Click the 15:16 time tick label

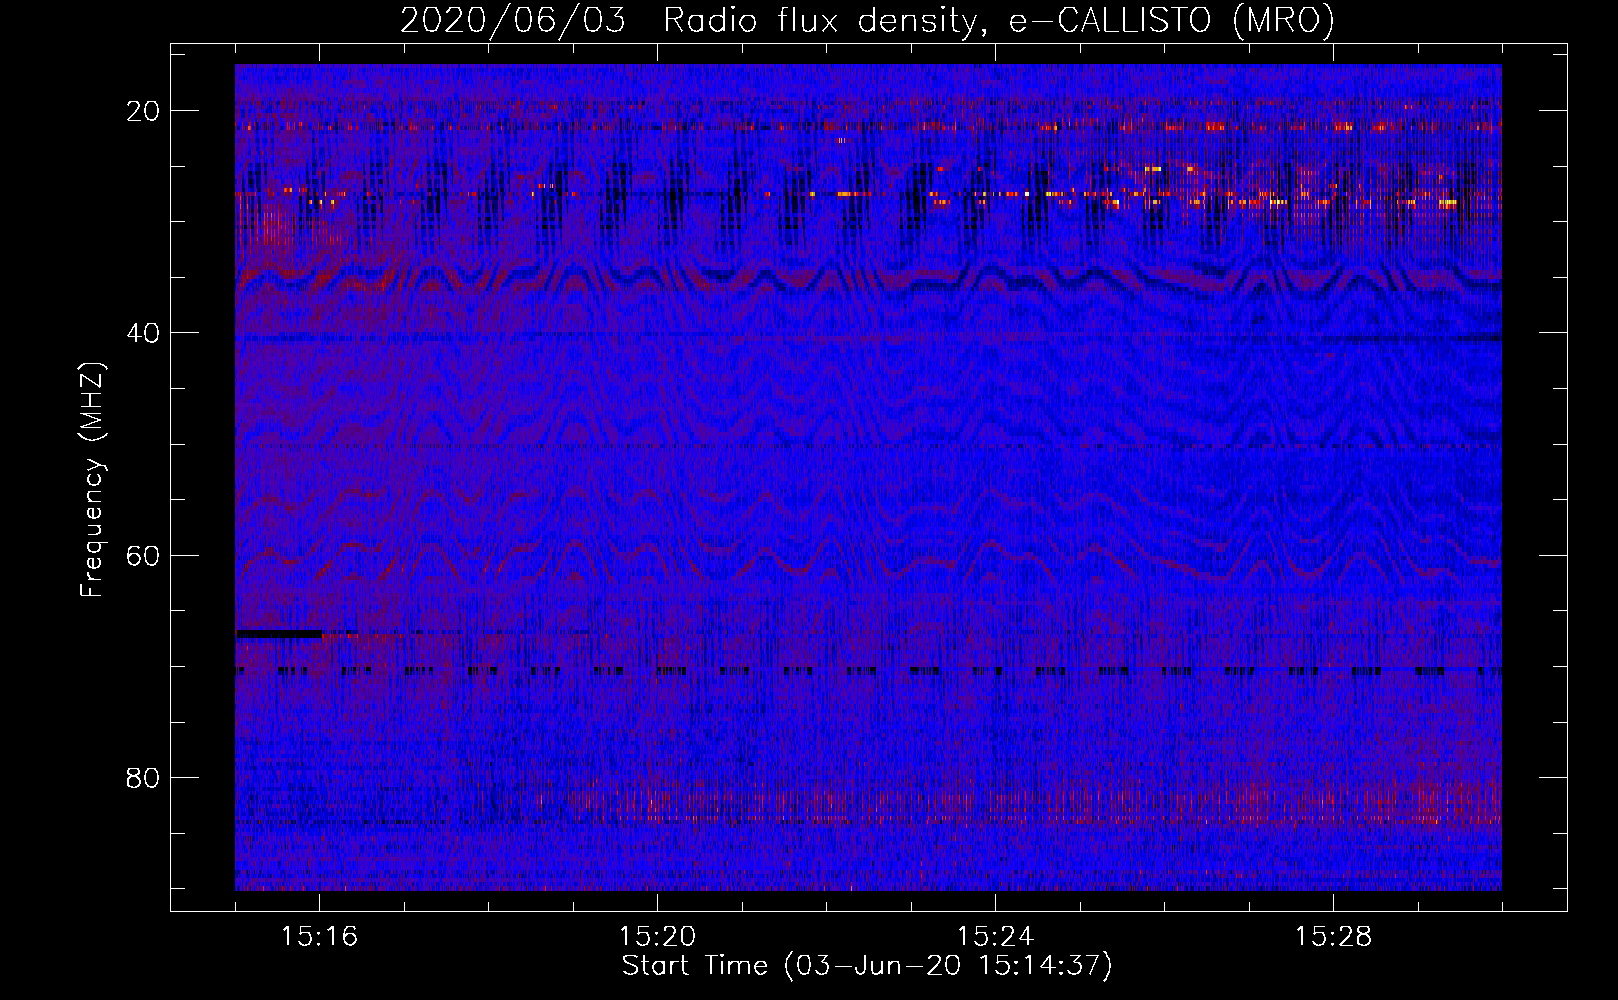coord(319,937)
